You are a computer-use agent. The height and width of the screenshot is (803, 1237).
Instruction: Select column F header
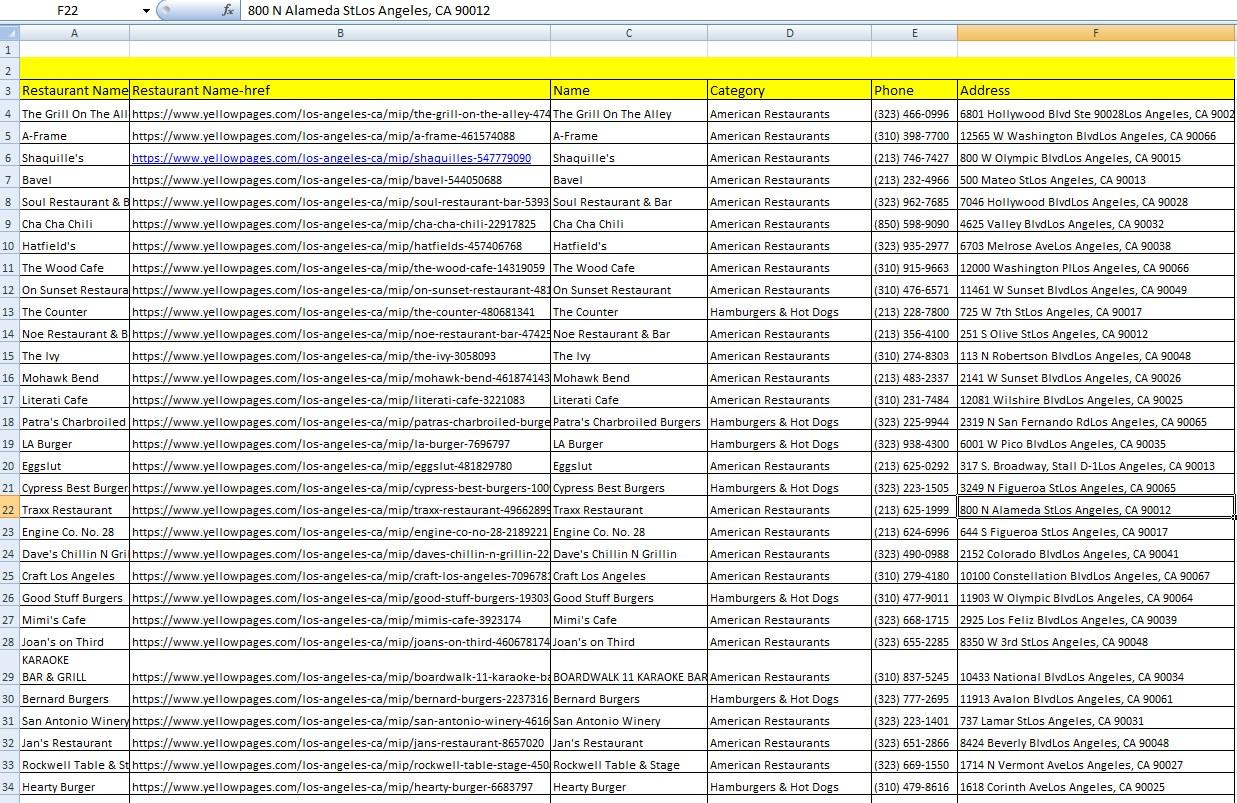pyautogui.click(x=1096, y=32)
